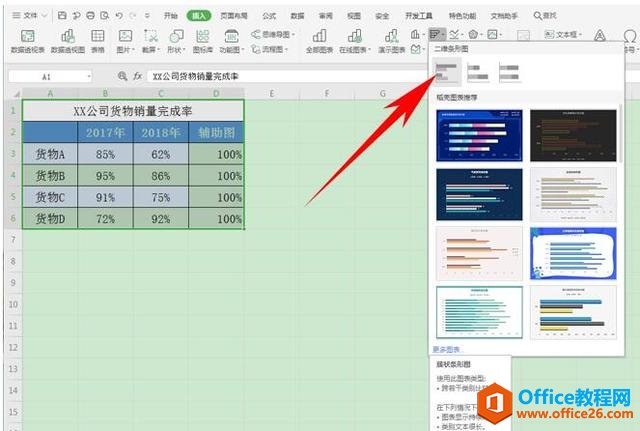
Task: Choose the teal bordered bar chart template
Action: tap(479, 312)
